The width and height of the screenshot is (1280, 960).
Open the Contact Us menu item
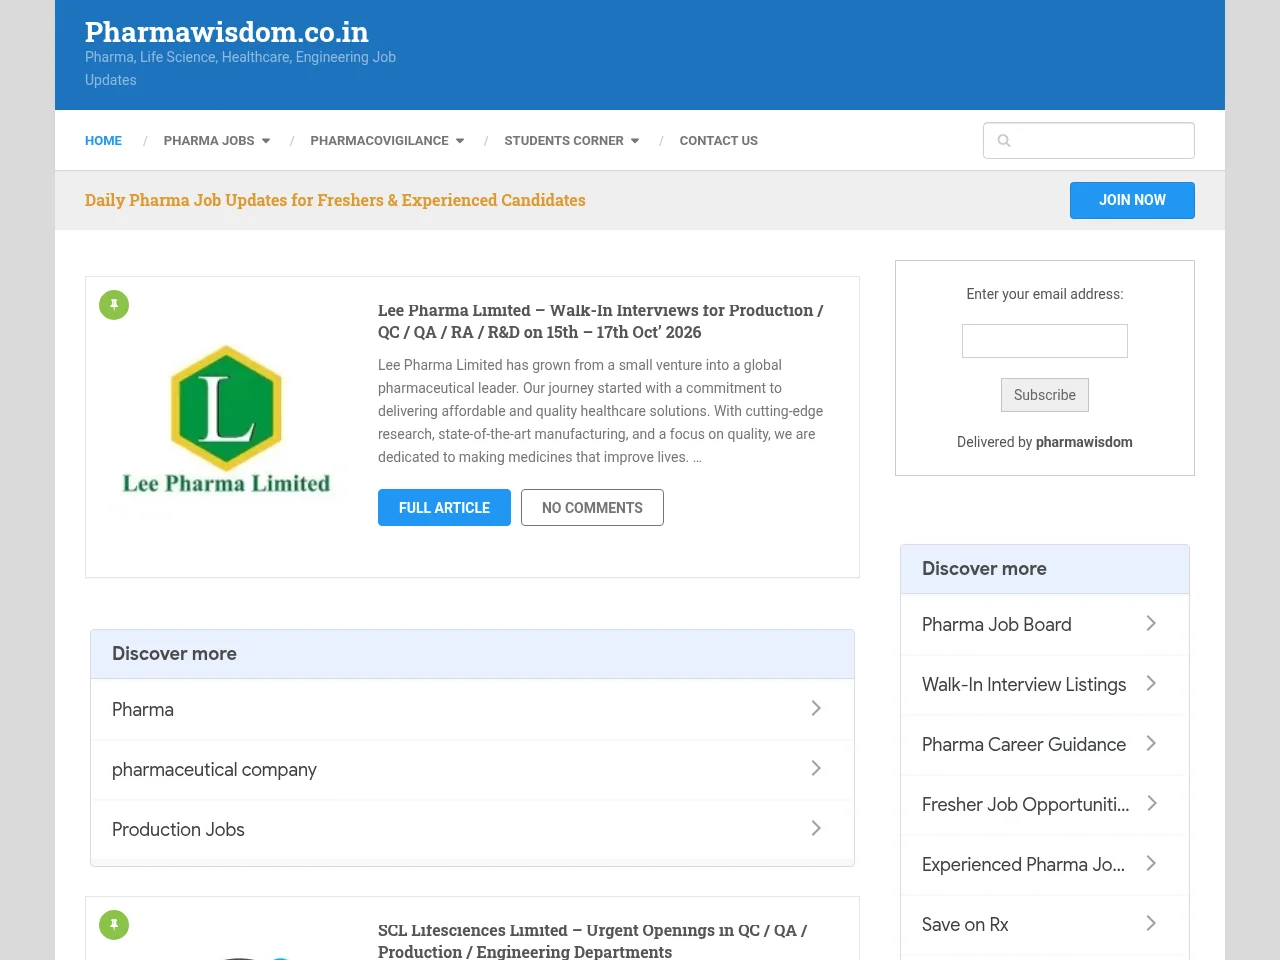719,141
